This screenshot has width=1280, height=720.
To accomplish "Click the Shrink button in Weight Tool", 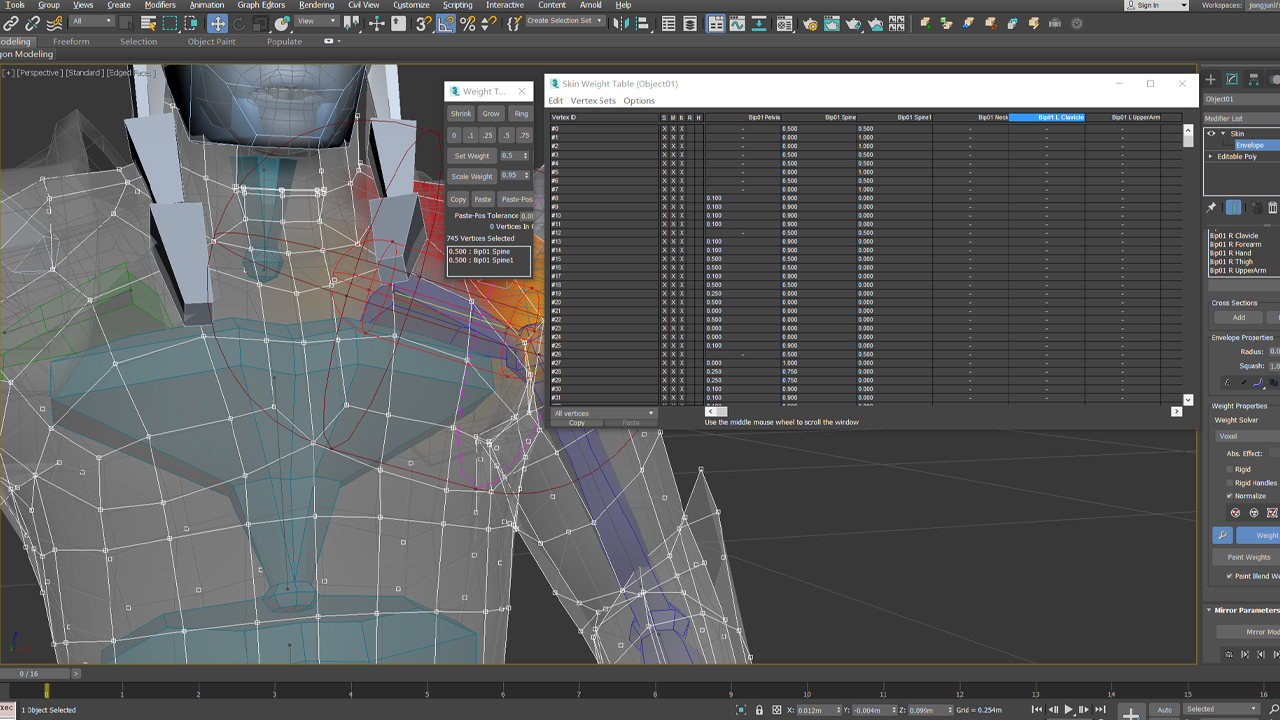I will [460, 113].
